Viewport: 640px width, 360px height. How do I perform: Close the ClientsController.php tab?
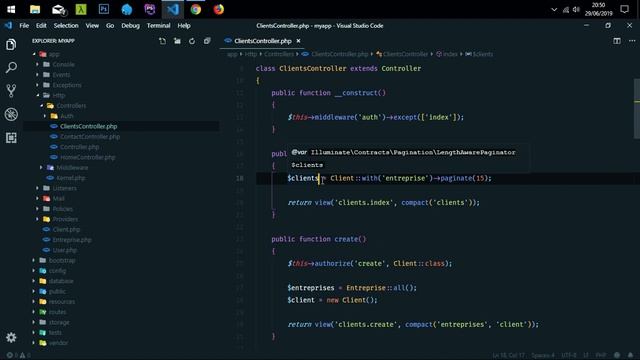point(298,41)
